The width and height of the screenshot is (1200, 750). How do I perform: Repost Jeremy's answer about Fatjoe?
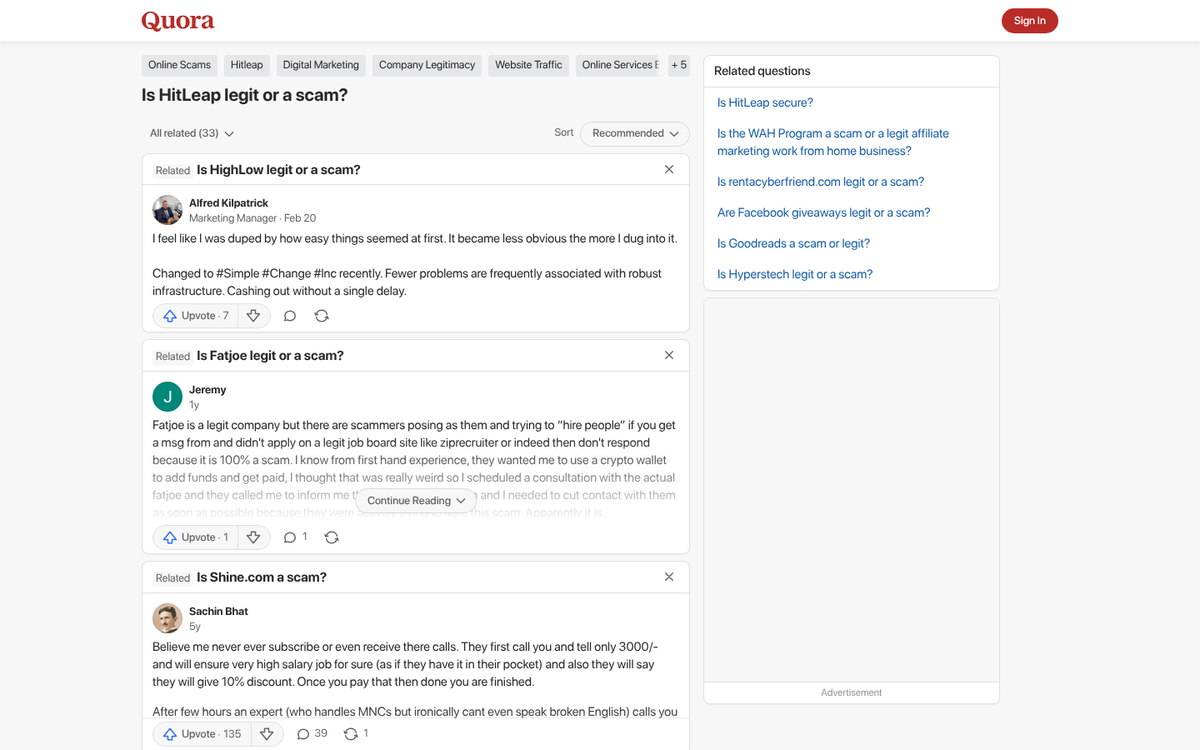331,537
